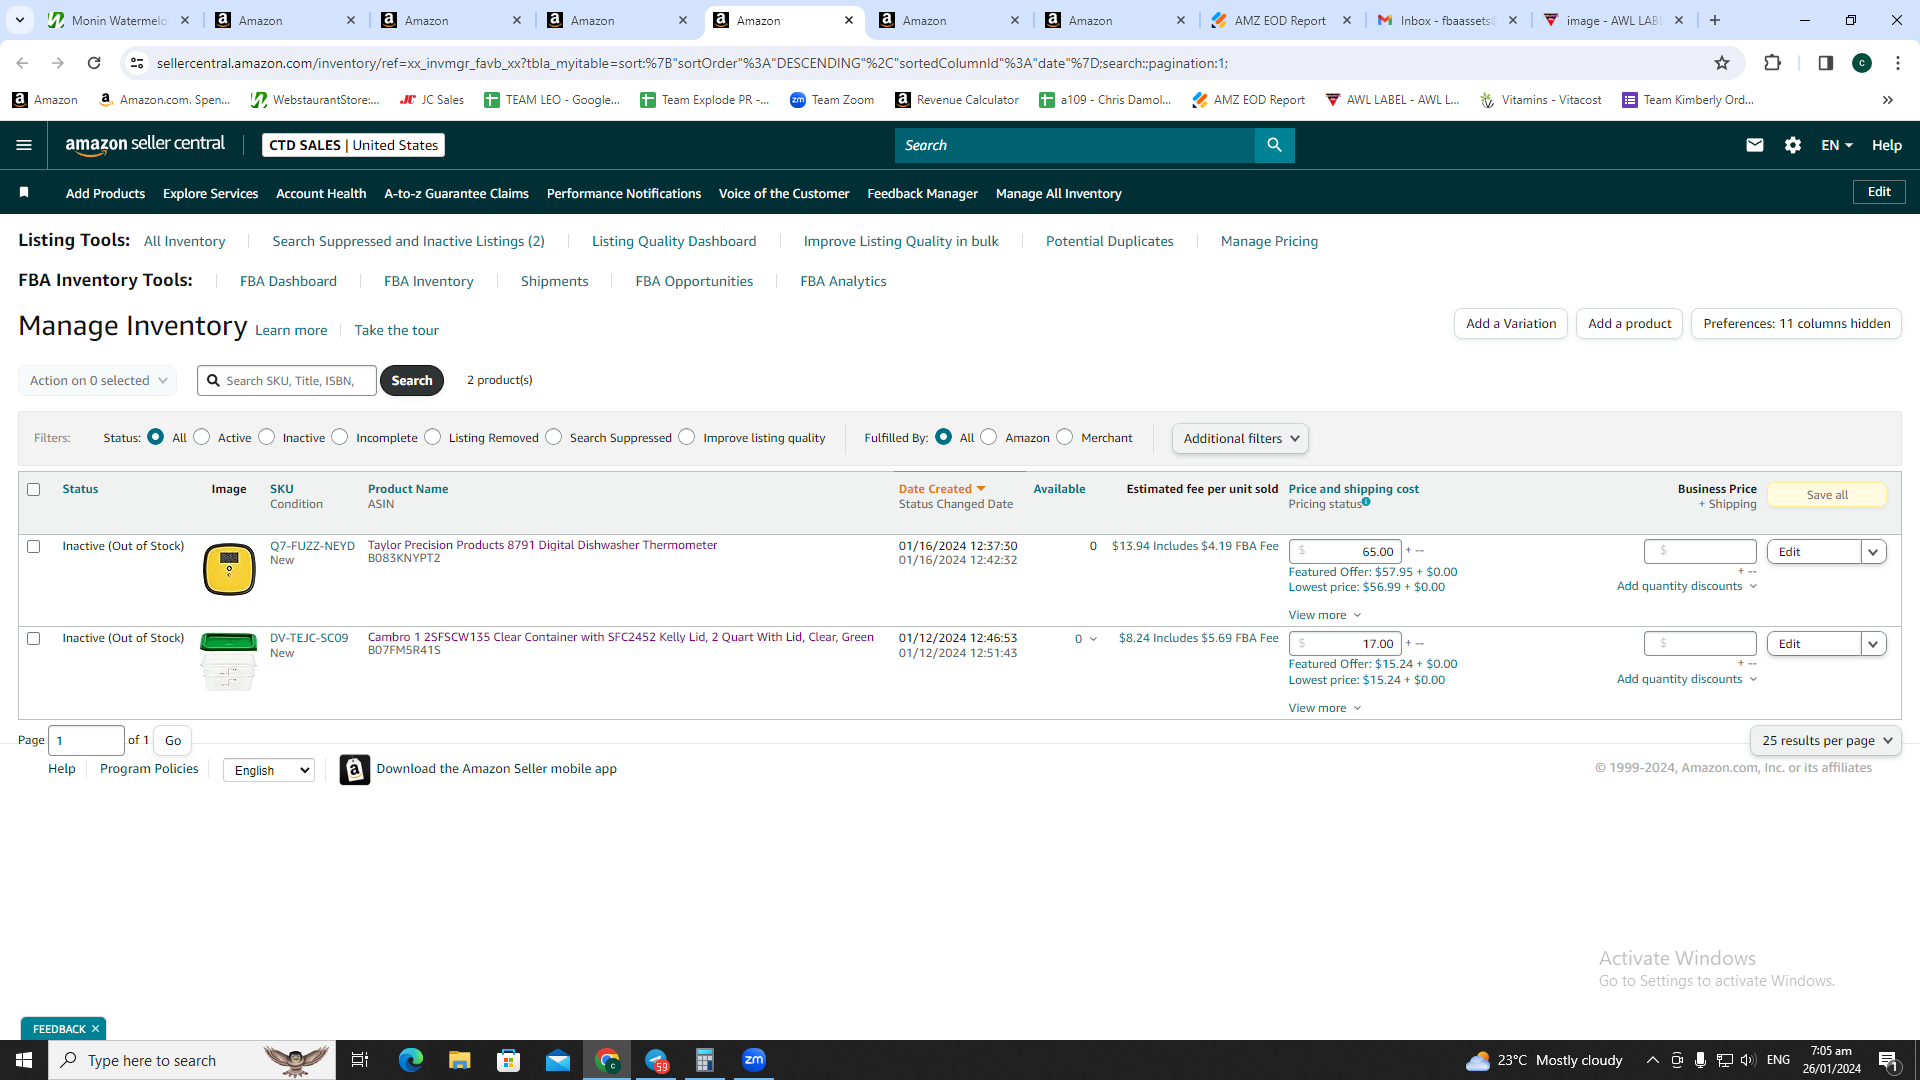The height and width of the screenshot is (1080, 1920).
Task: Change the 25 results per page dropdown
Action: pyautogui.click(x=1825, y=740)
